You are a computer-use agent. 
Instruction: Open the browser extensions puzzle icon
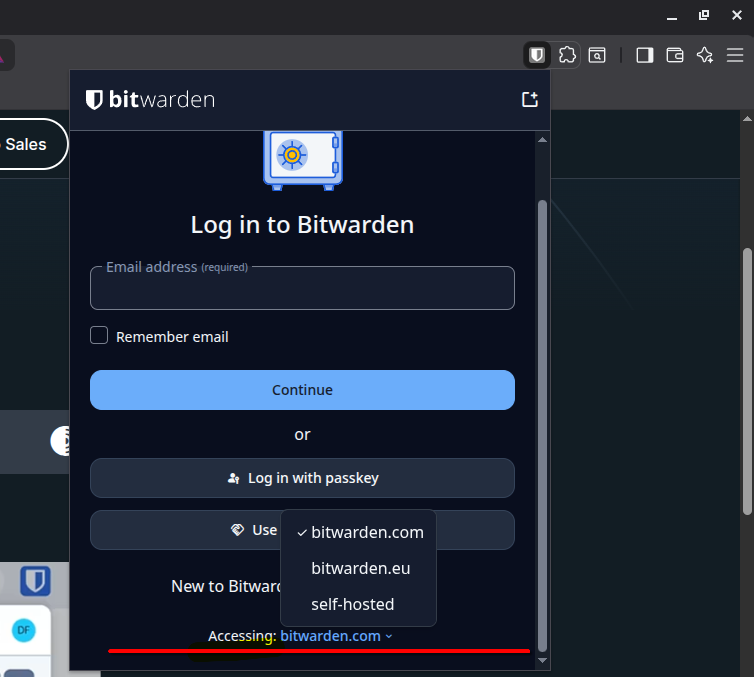pyautogui.click(x=567, y=55)
